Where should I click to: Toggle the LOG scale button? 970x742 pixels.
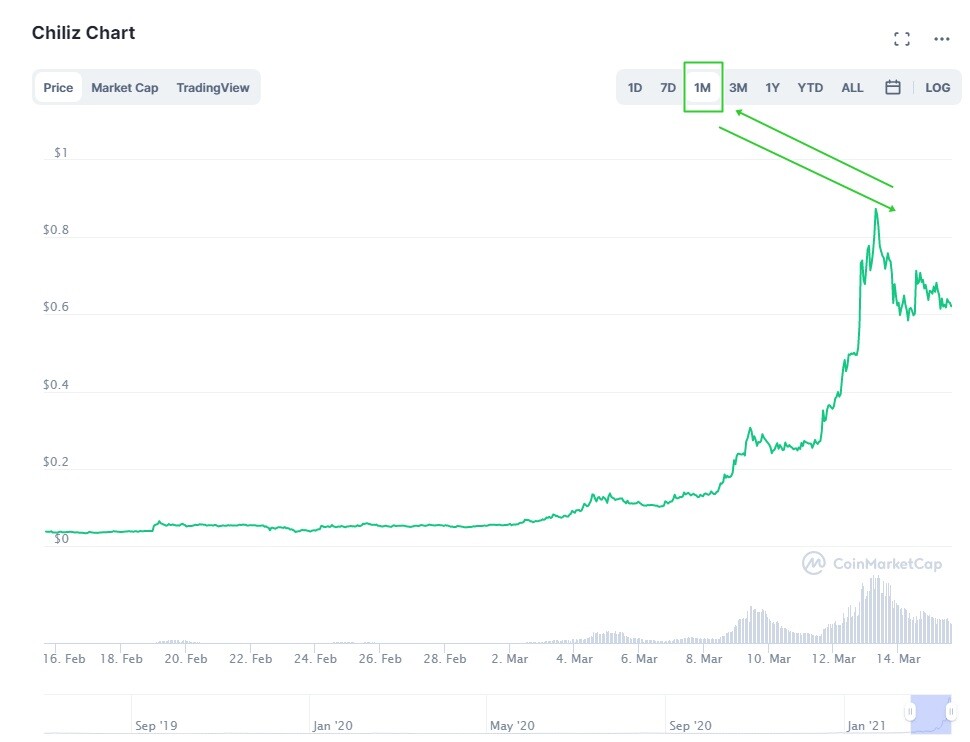(x=937, y=87)
